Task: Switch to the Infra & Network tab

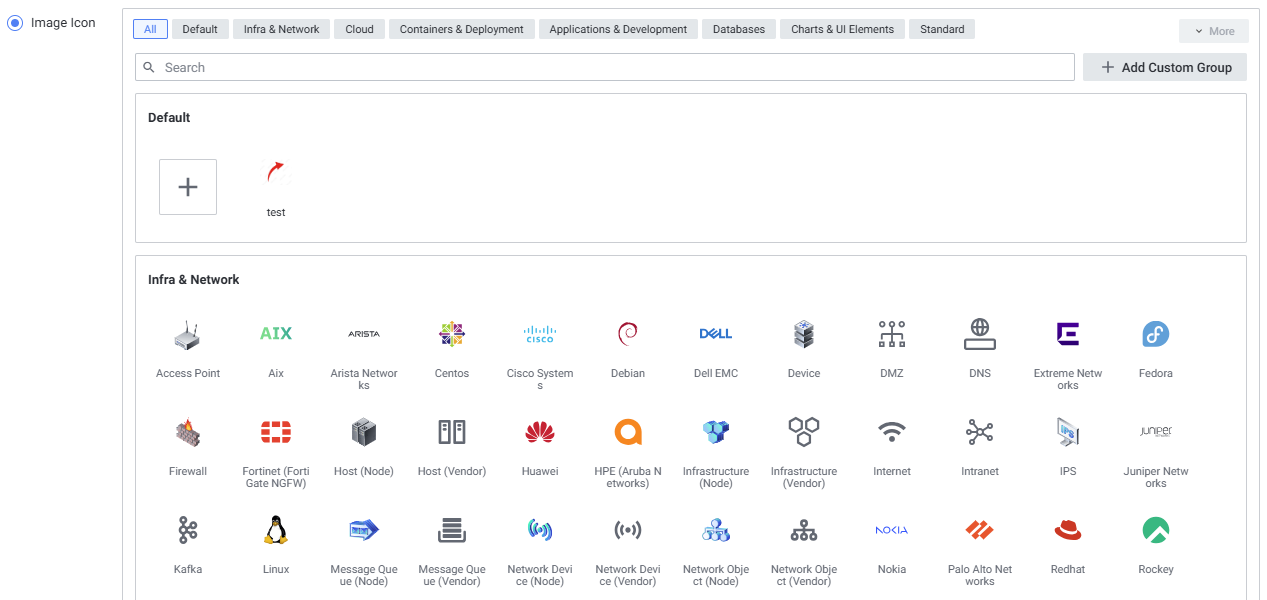Action: 281,29
